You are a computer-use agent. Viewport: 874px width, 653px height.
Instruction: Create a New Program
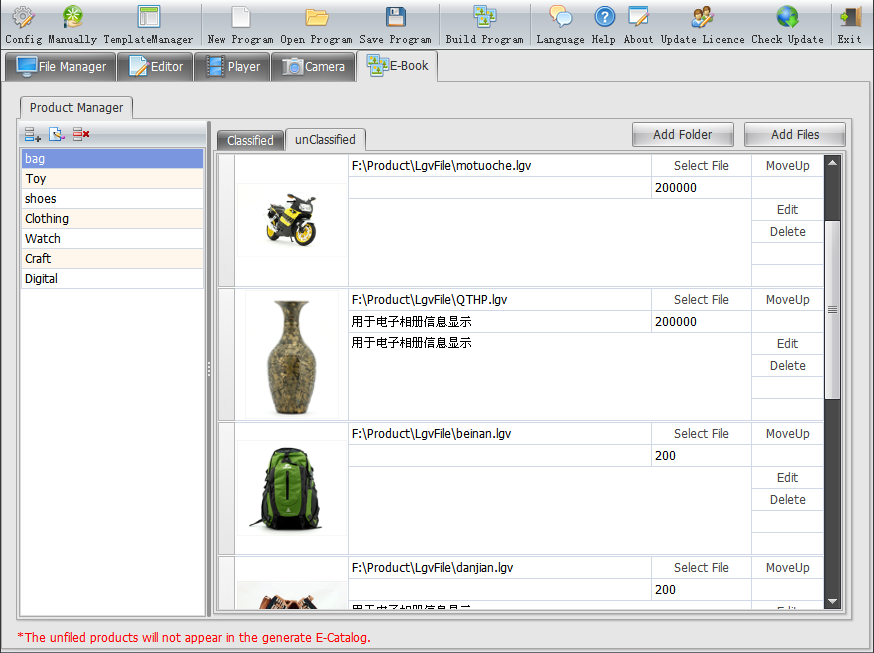[241, 17]
